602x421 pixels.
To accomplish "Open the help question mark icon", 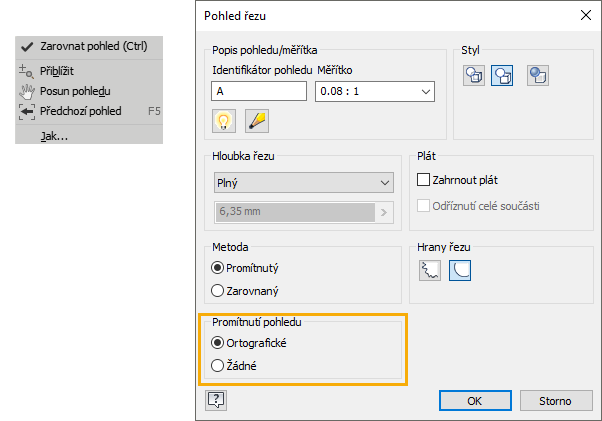I will click(x=214, y=400).
